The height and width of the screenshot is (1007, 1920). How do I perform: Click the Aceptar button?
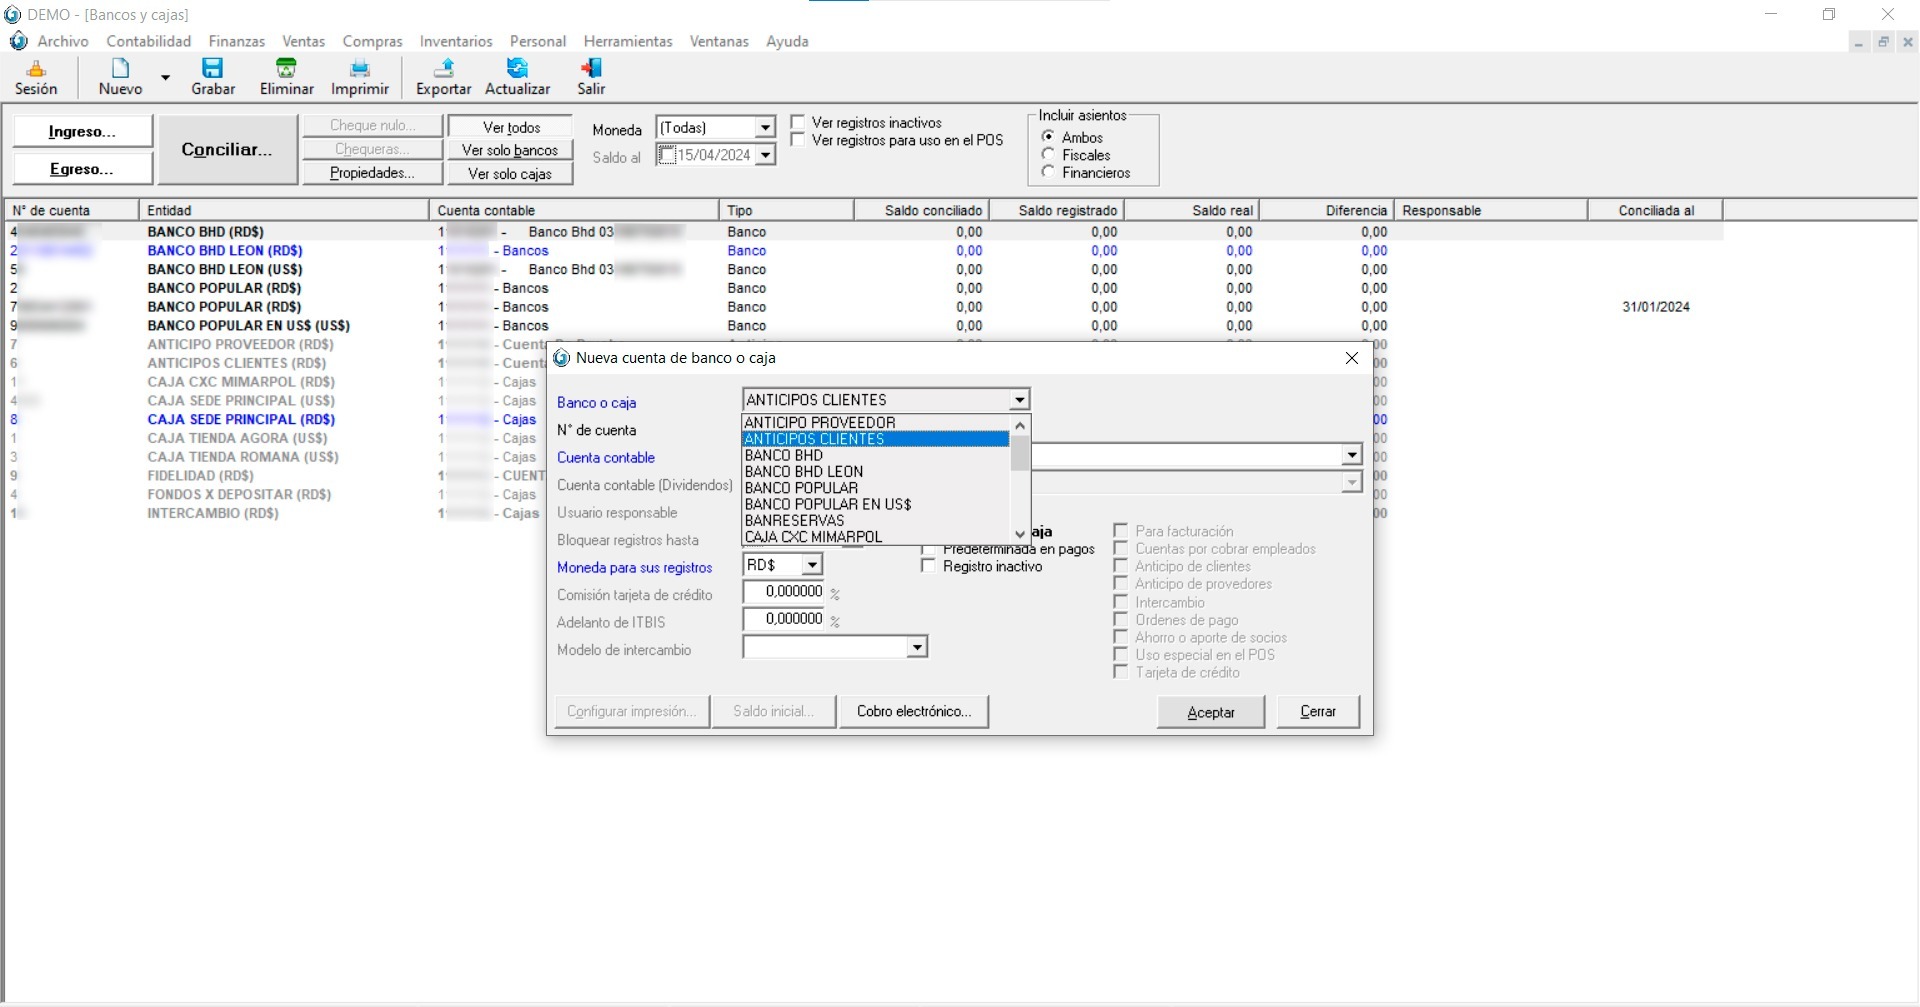[1210, 712]
